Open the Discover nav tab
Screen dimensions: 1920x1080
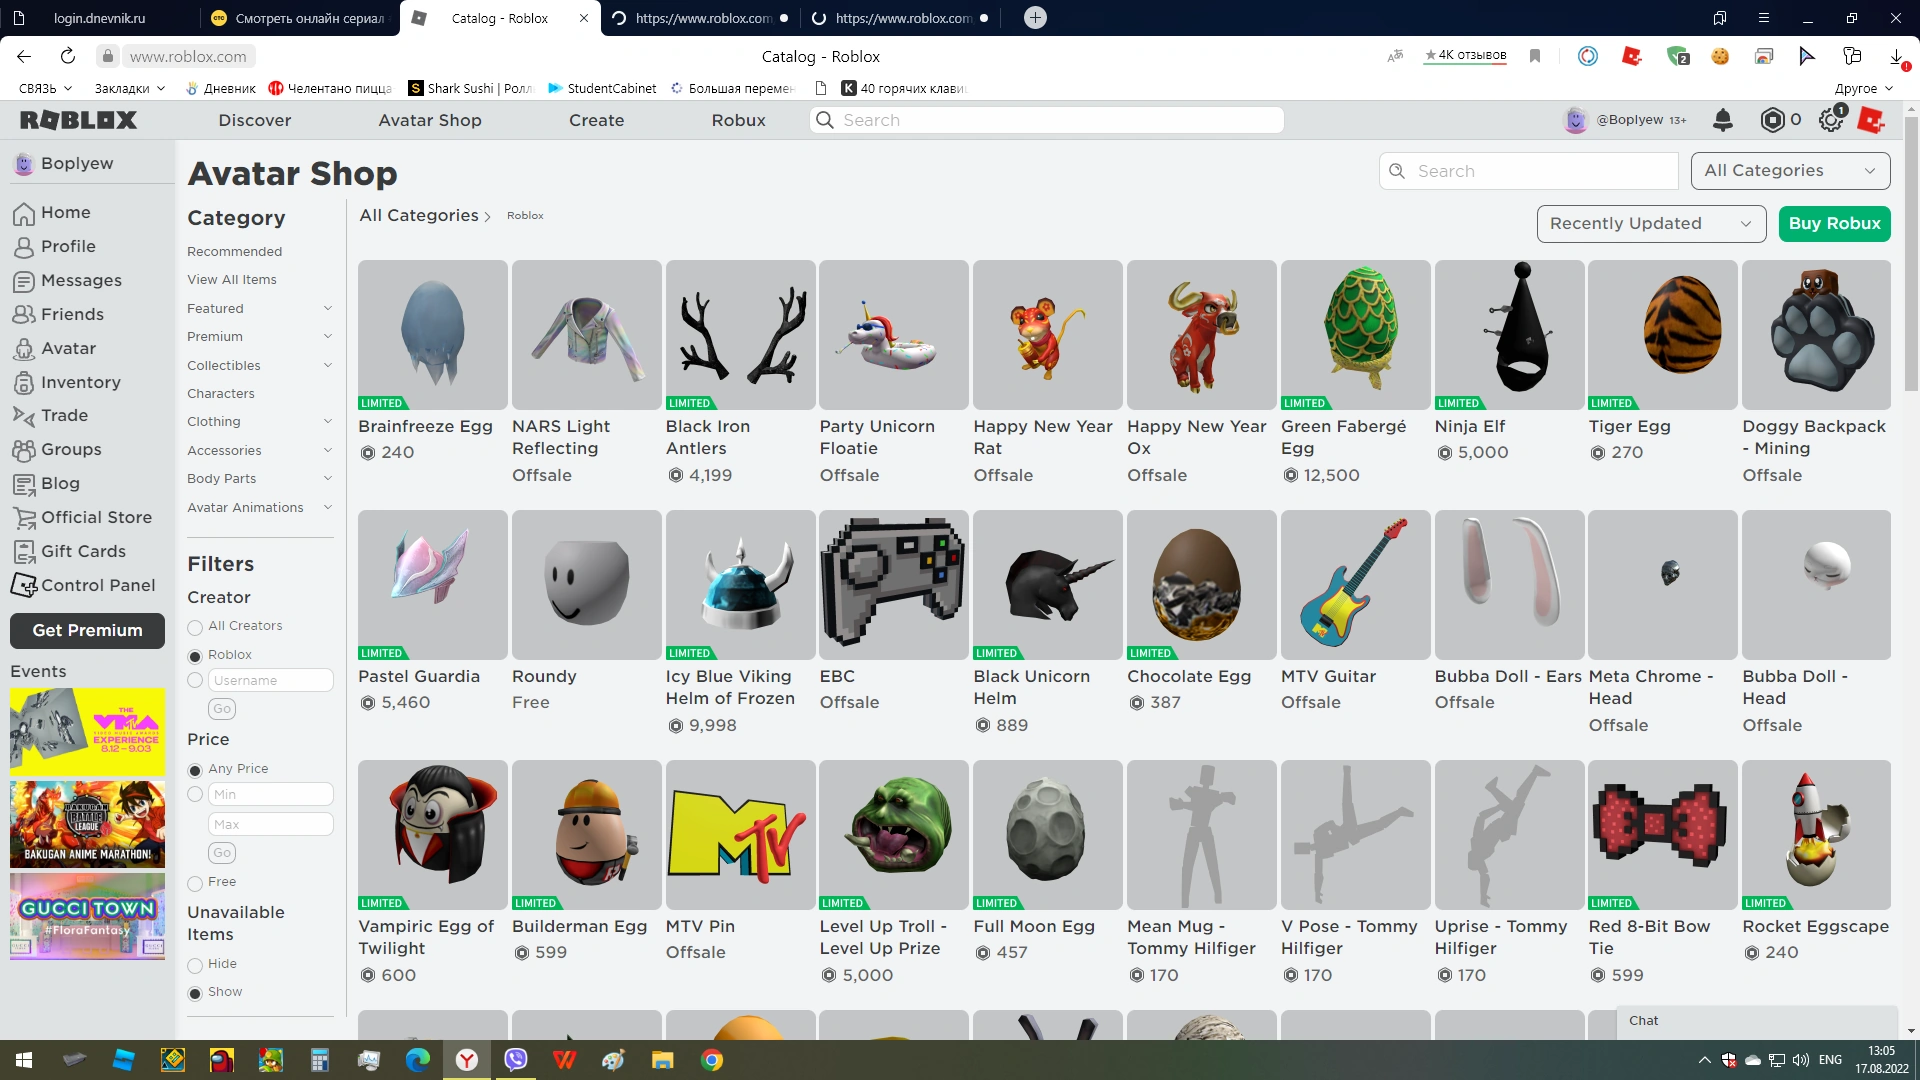(255, 120)
